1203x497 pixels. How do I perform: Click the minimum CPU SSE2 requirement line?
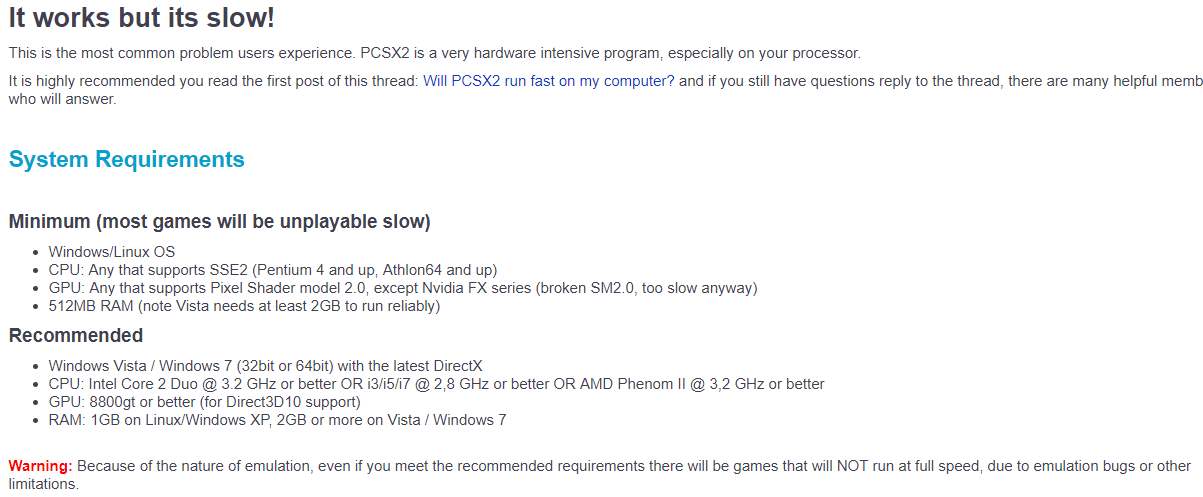pyautogui.click(x=272, y=270)
